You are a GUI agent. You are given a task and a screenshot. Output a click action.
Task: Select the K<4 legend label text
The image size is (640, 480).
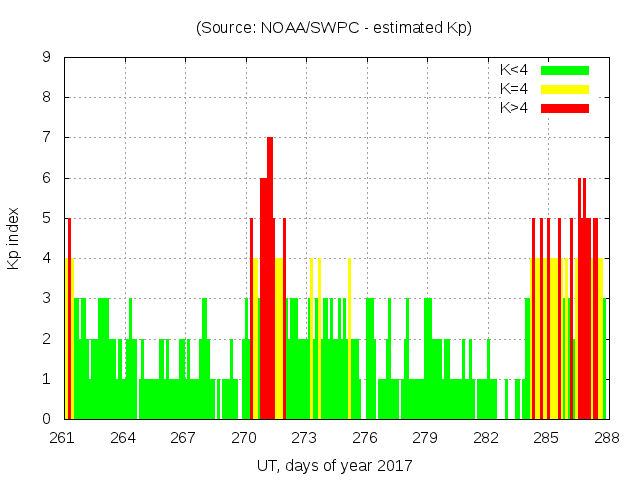(514, 70)
